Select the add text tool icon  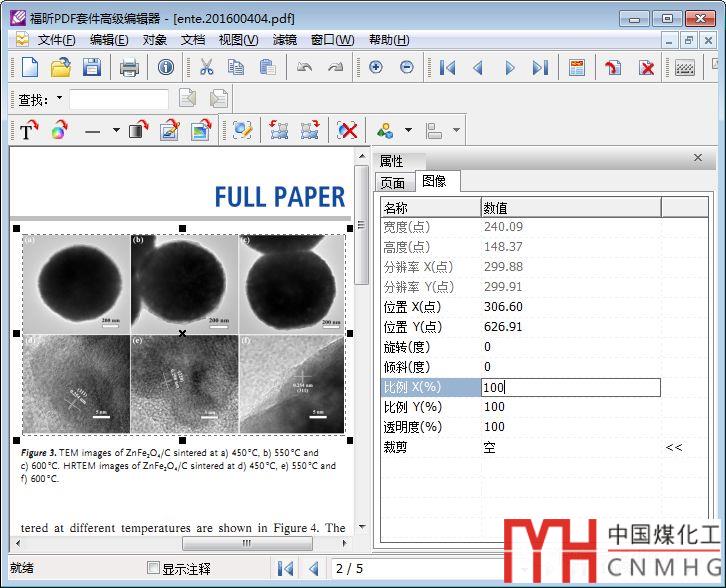(x=28, y=131)
